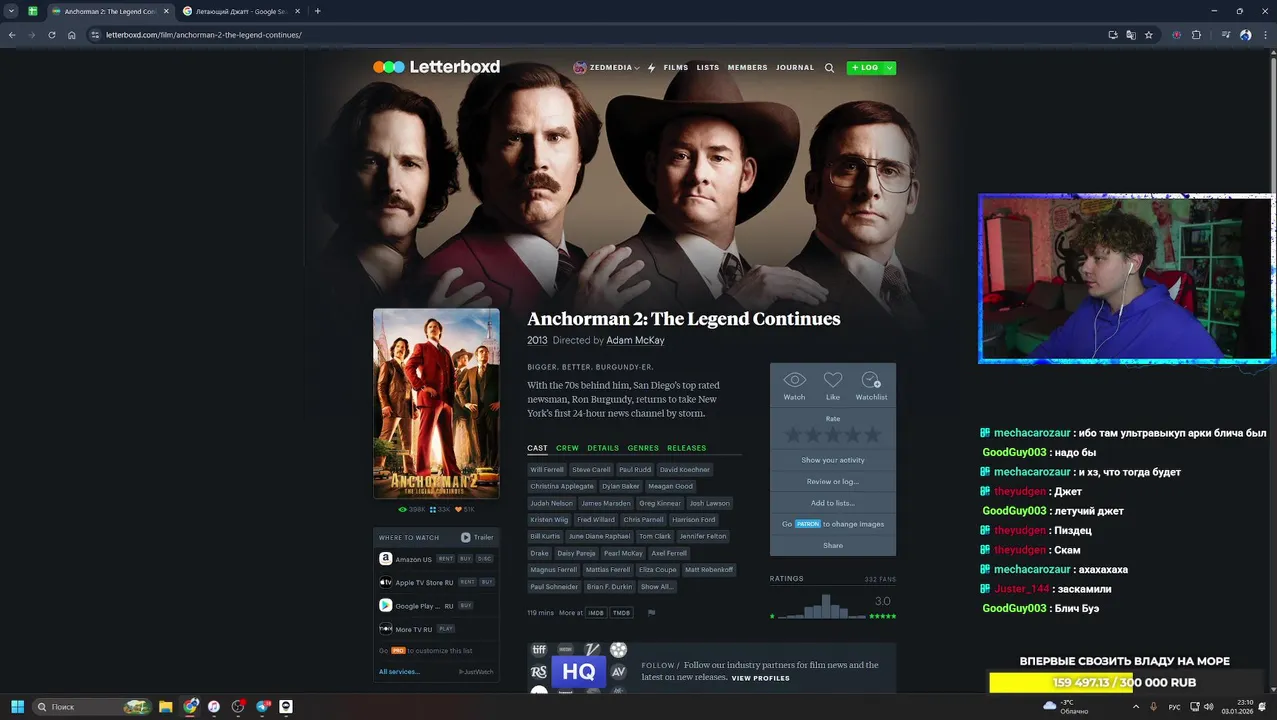Screen dimensions: 1277x720
Task: Reload the page
Action: tap(52, 35)
